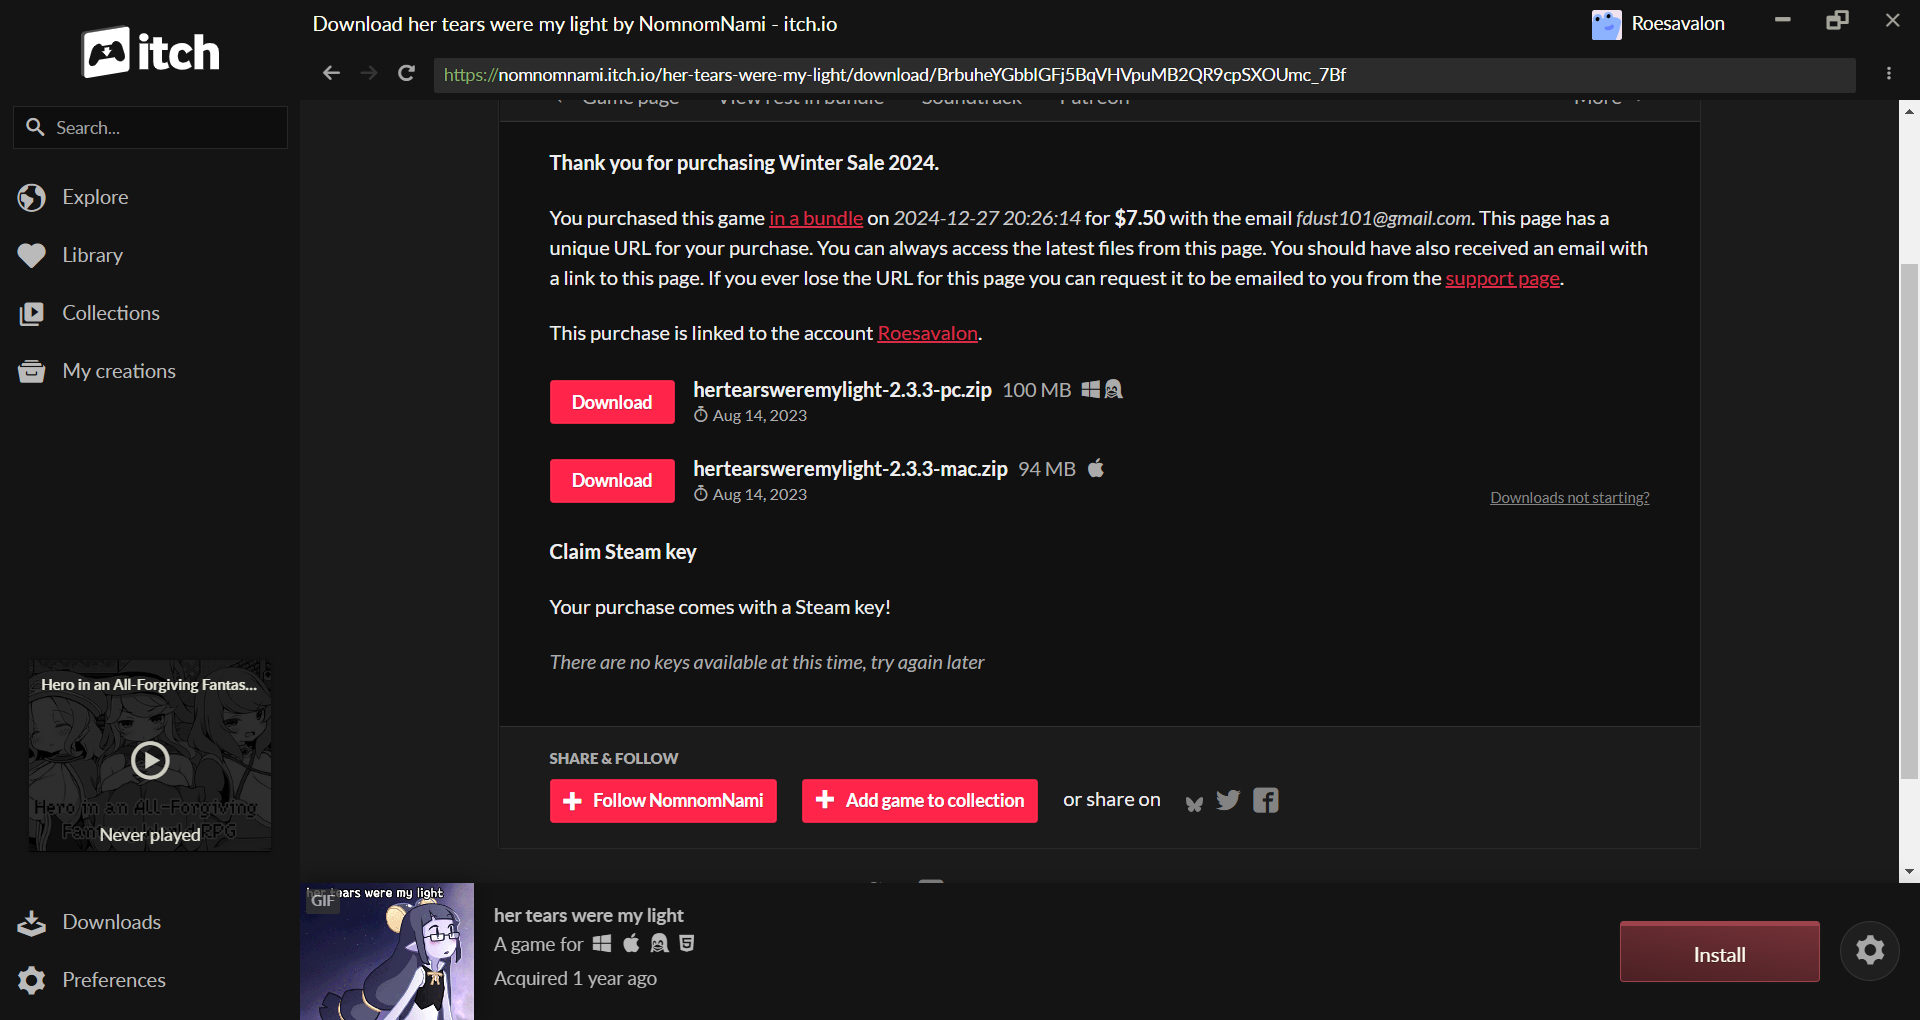Open the browser options kebab menu
The image size is (1920, 1020).
click(x=1889, y=73)
